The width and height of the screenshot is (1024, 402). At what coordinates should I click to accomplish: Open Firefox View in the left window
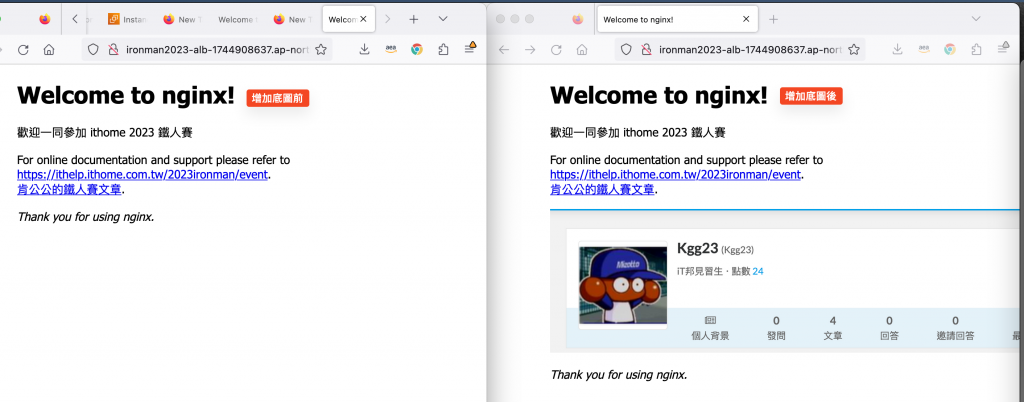click(44, 20)
